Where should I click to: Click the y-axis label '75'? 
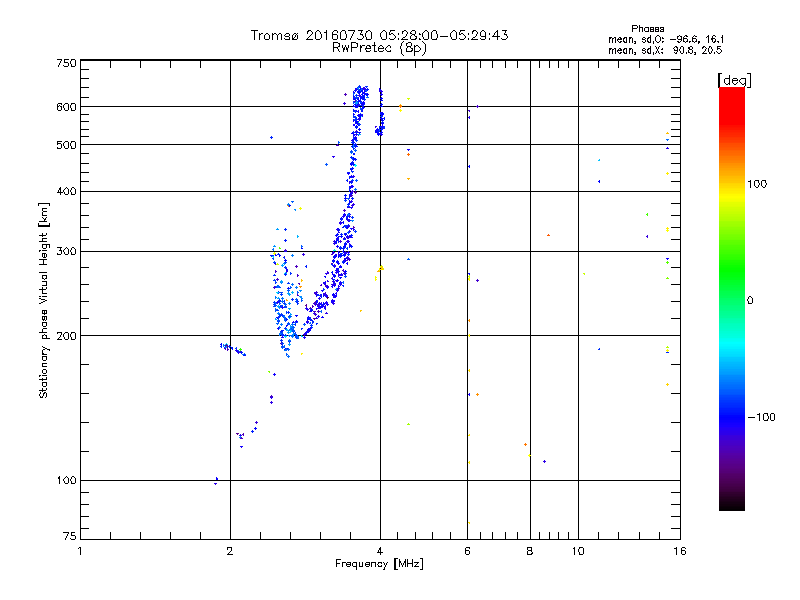click(70, 536)
